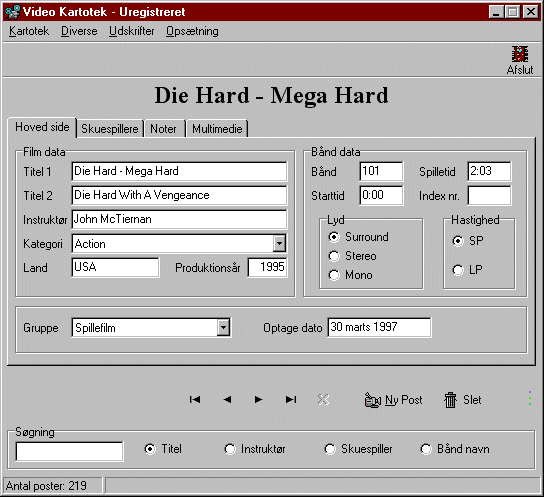544x497 pixels.
Task: Expand the Kategori dropdown arrow
Action: [279, 243]
